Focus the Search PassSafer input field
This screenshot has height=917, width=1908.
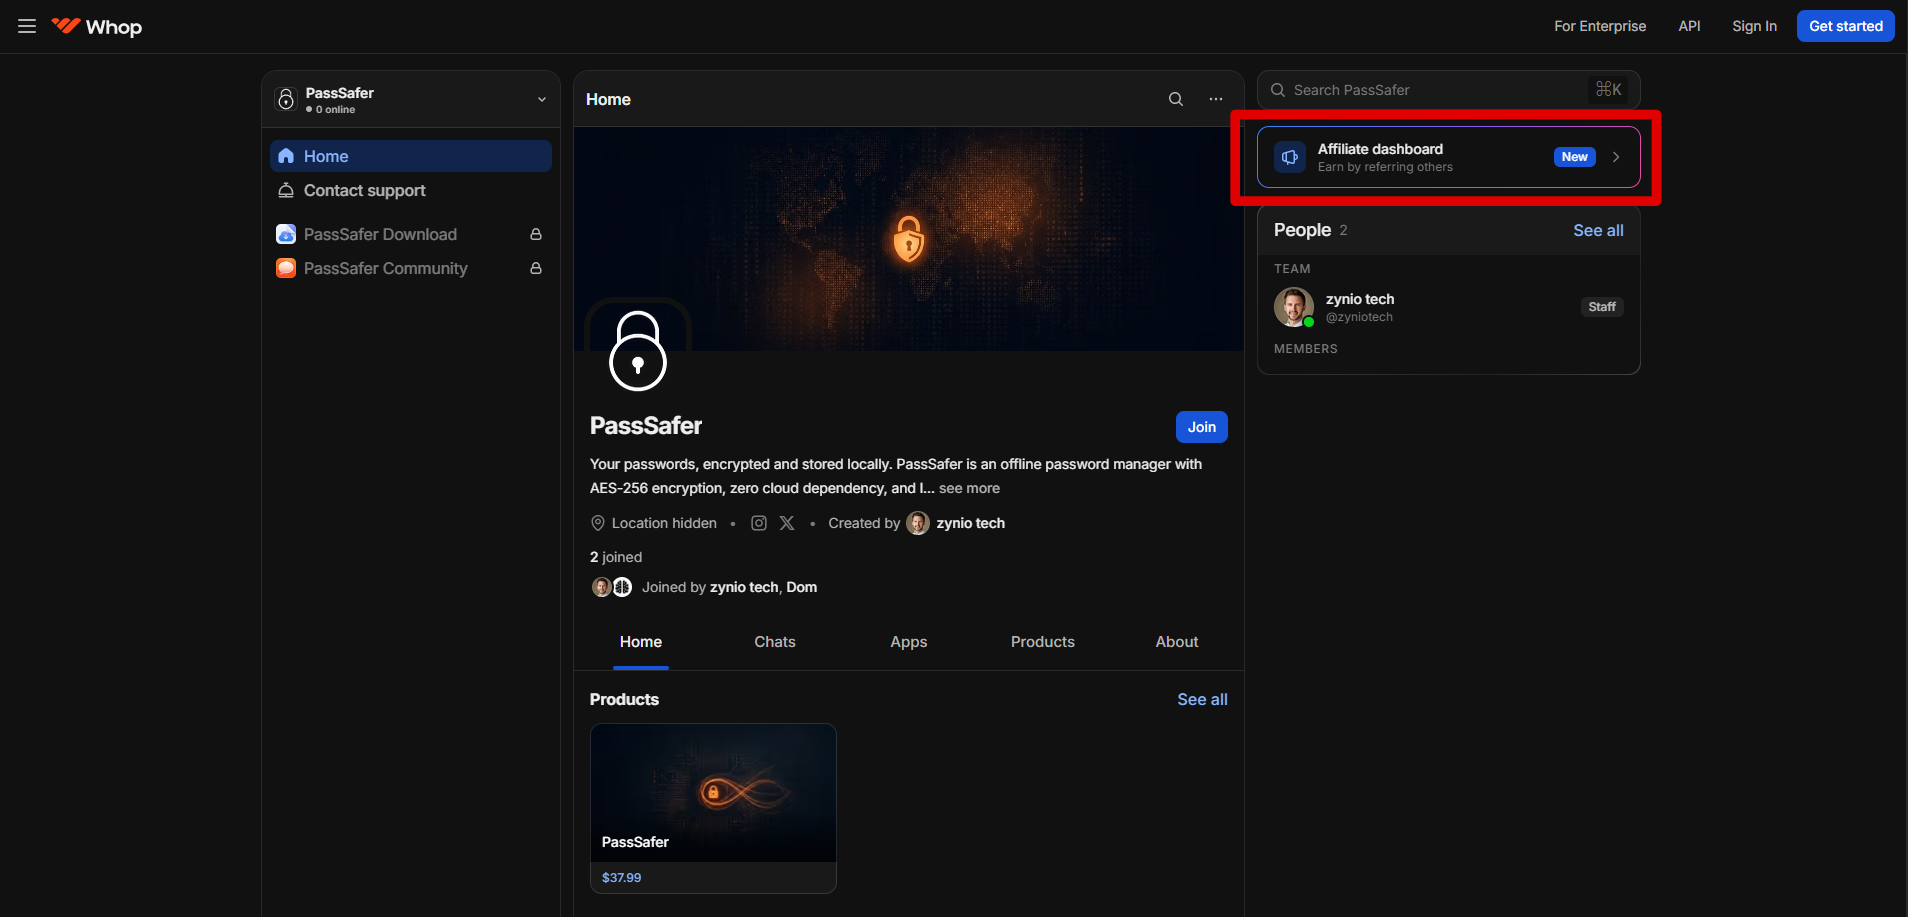(1430, 90)
